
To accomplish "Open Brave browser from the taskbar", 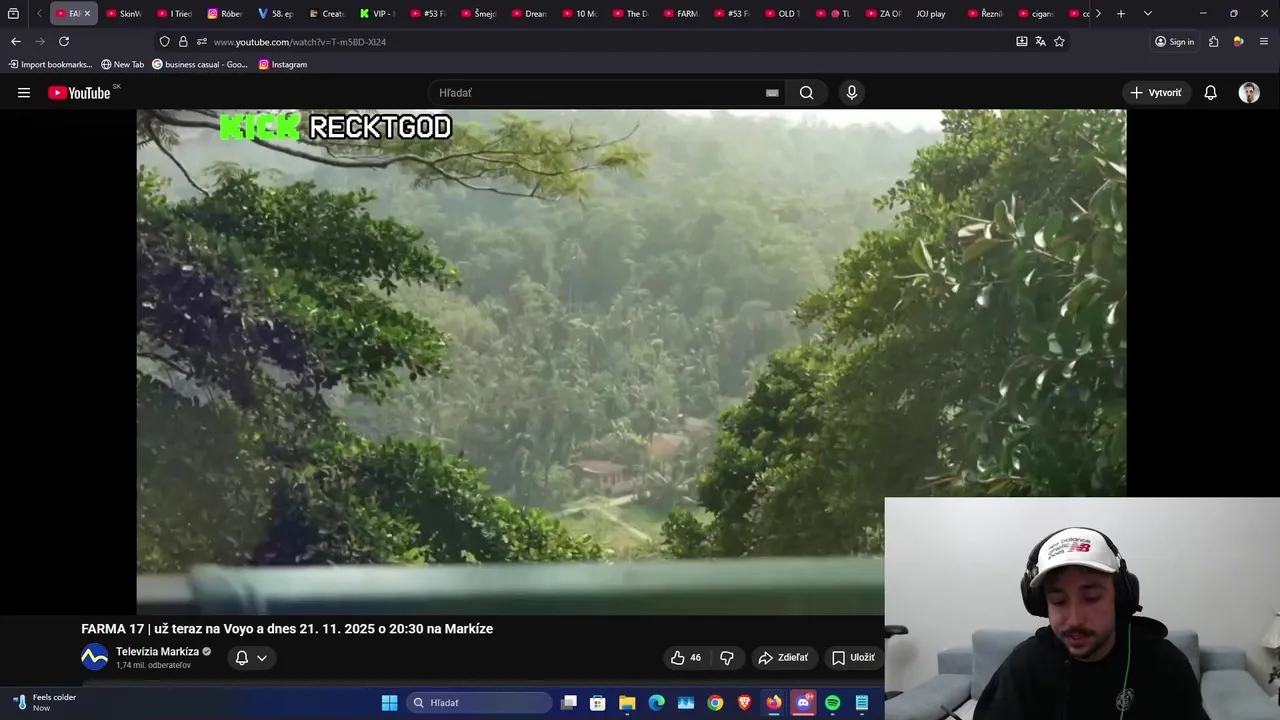I will (x=744, y=703).
